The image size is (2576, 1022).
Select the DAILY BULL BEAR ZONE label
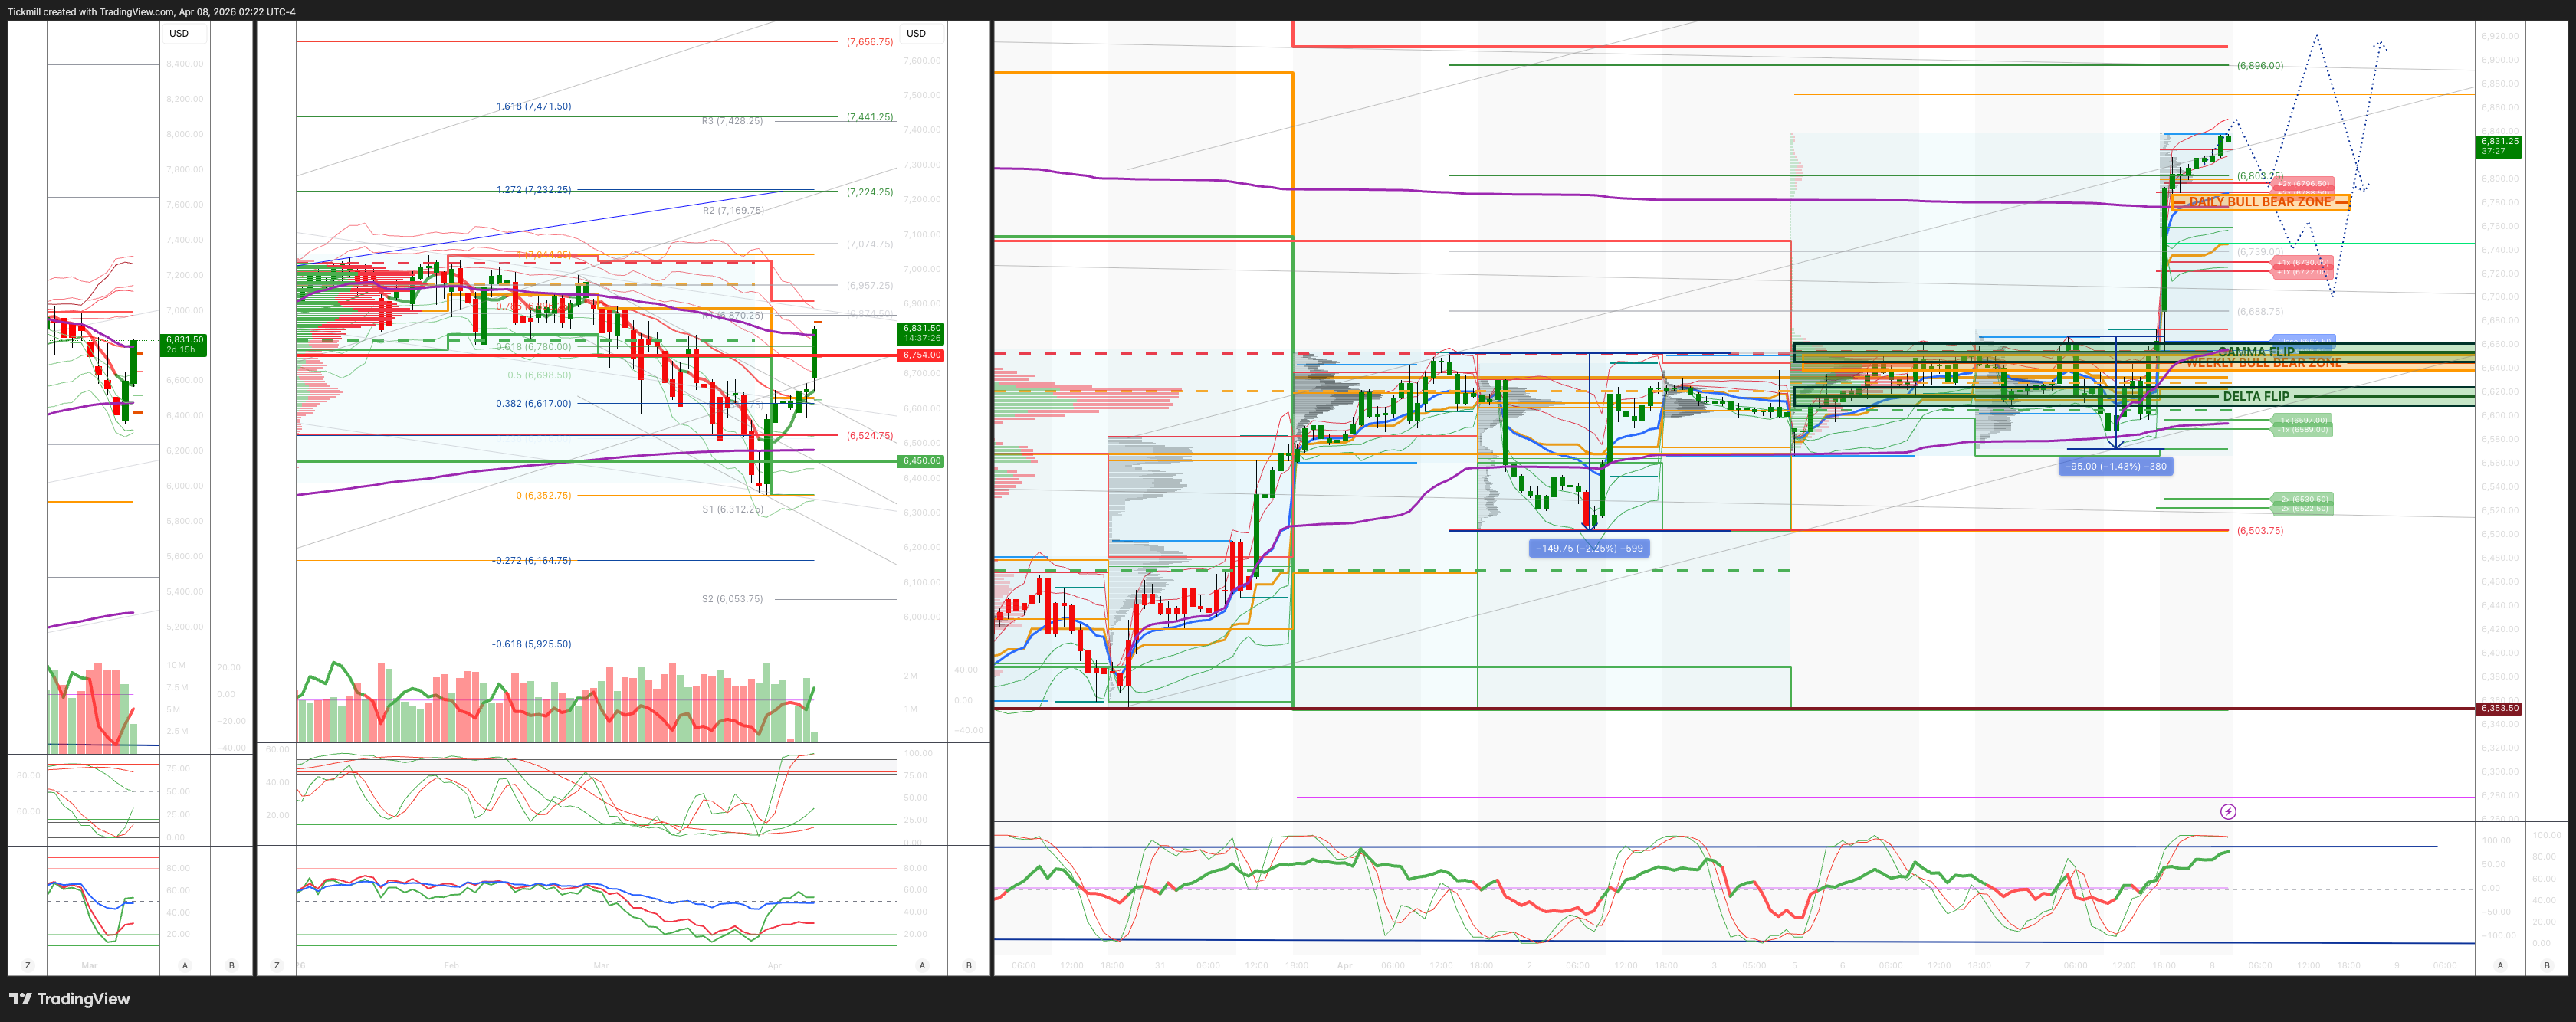[x=2259, y=202]
